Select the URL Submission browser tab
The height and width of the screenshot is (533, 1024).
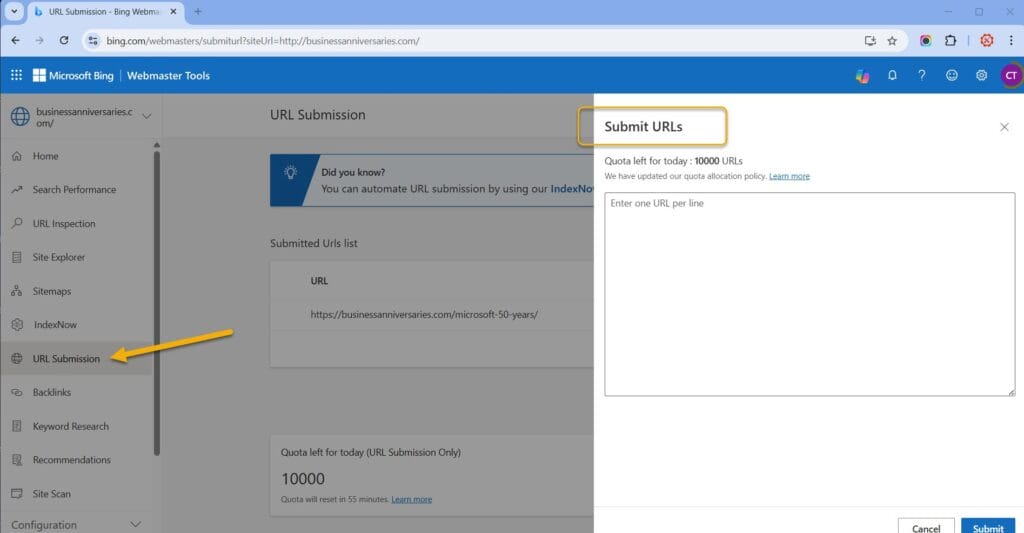[104, 12]
